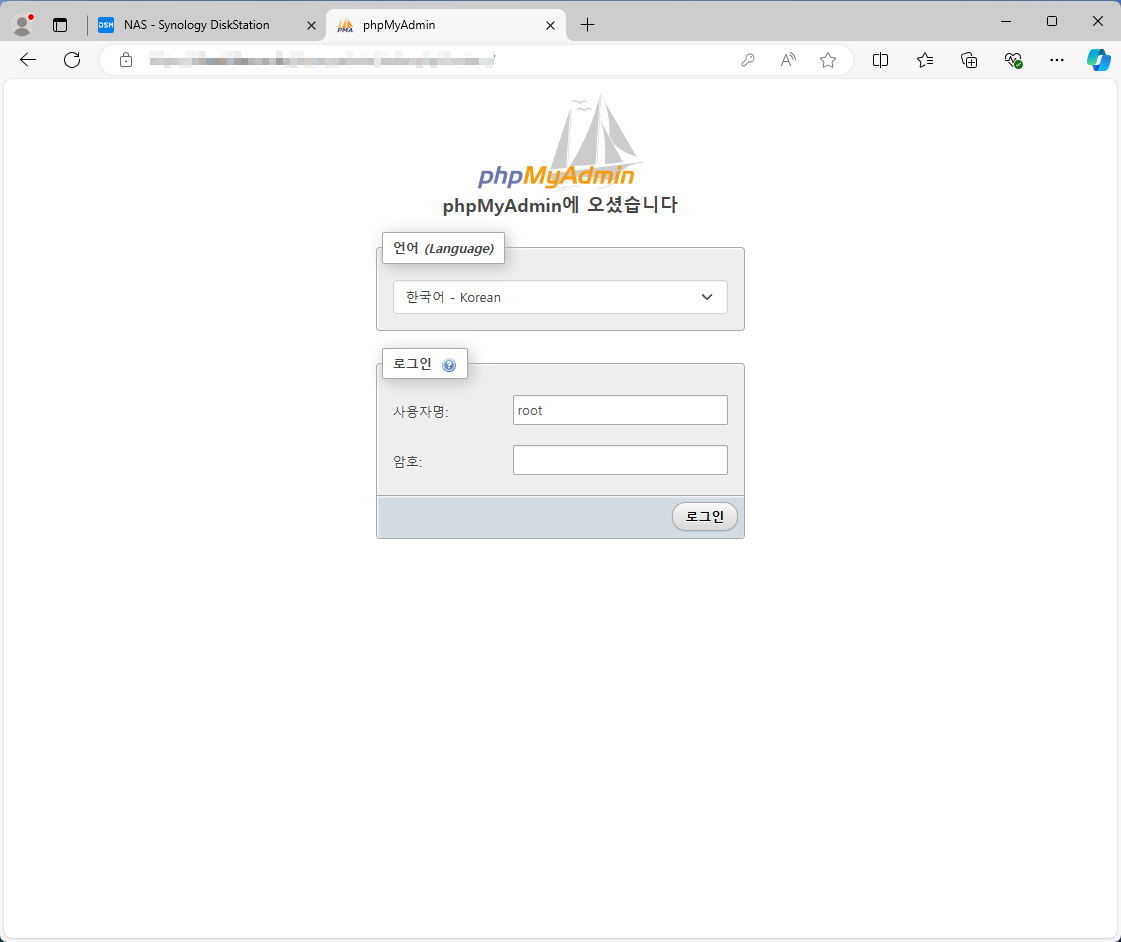Click the 암호 password input field
The width and height of the screenshot is (1121, 942).
pos(620,460)
